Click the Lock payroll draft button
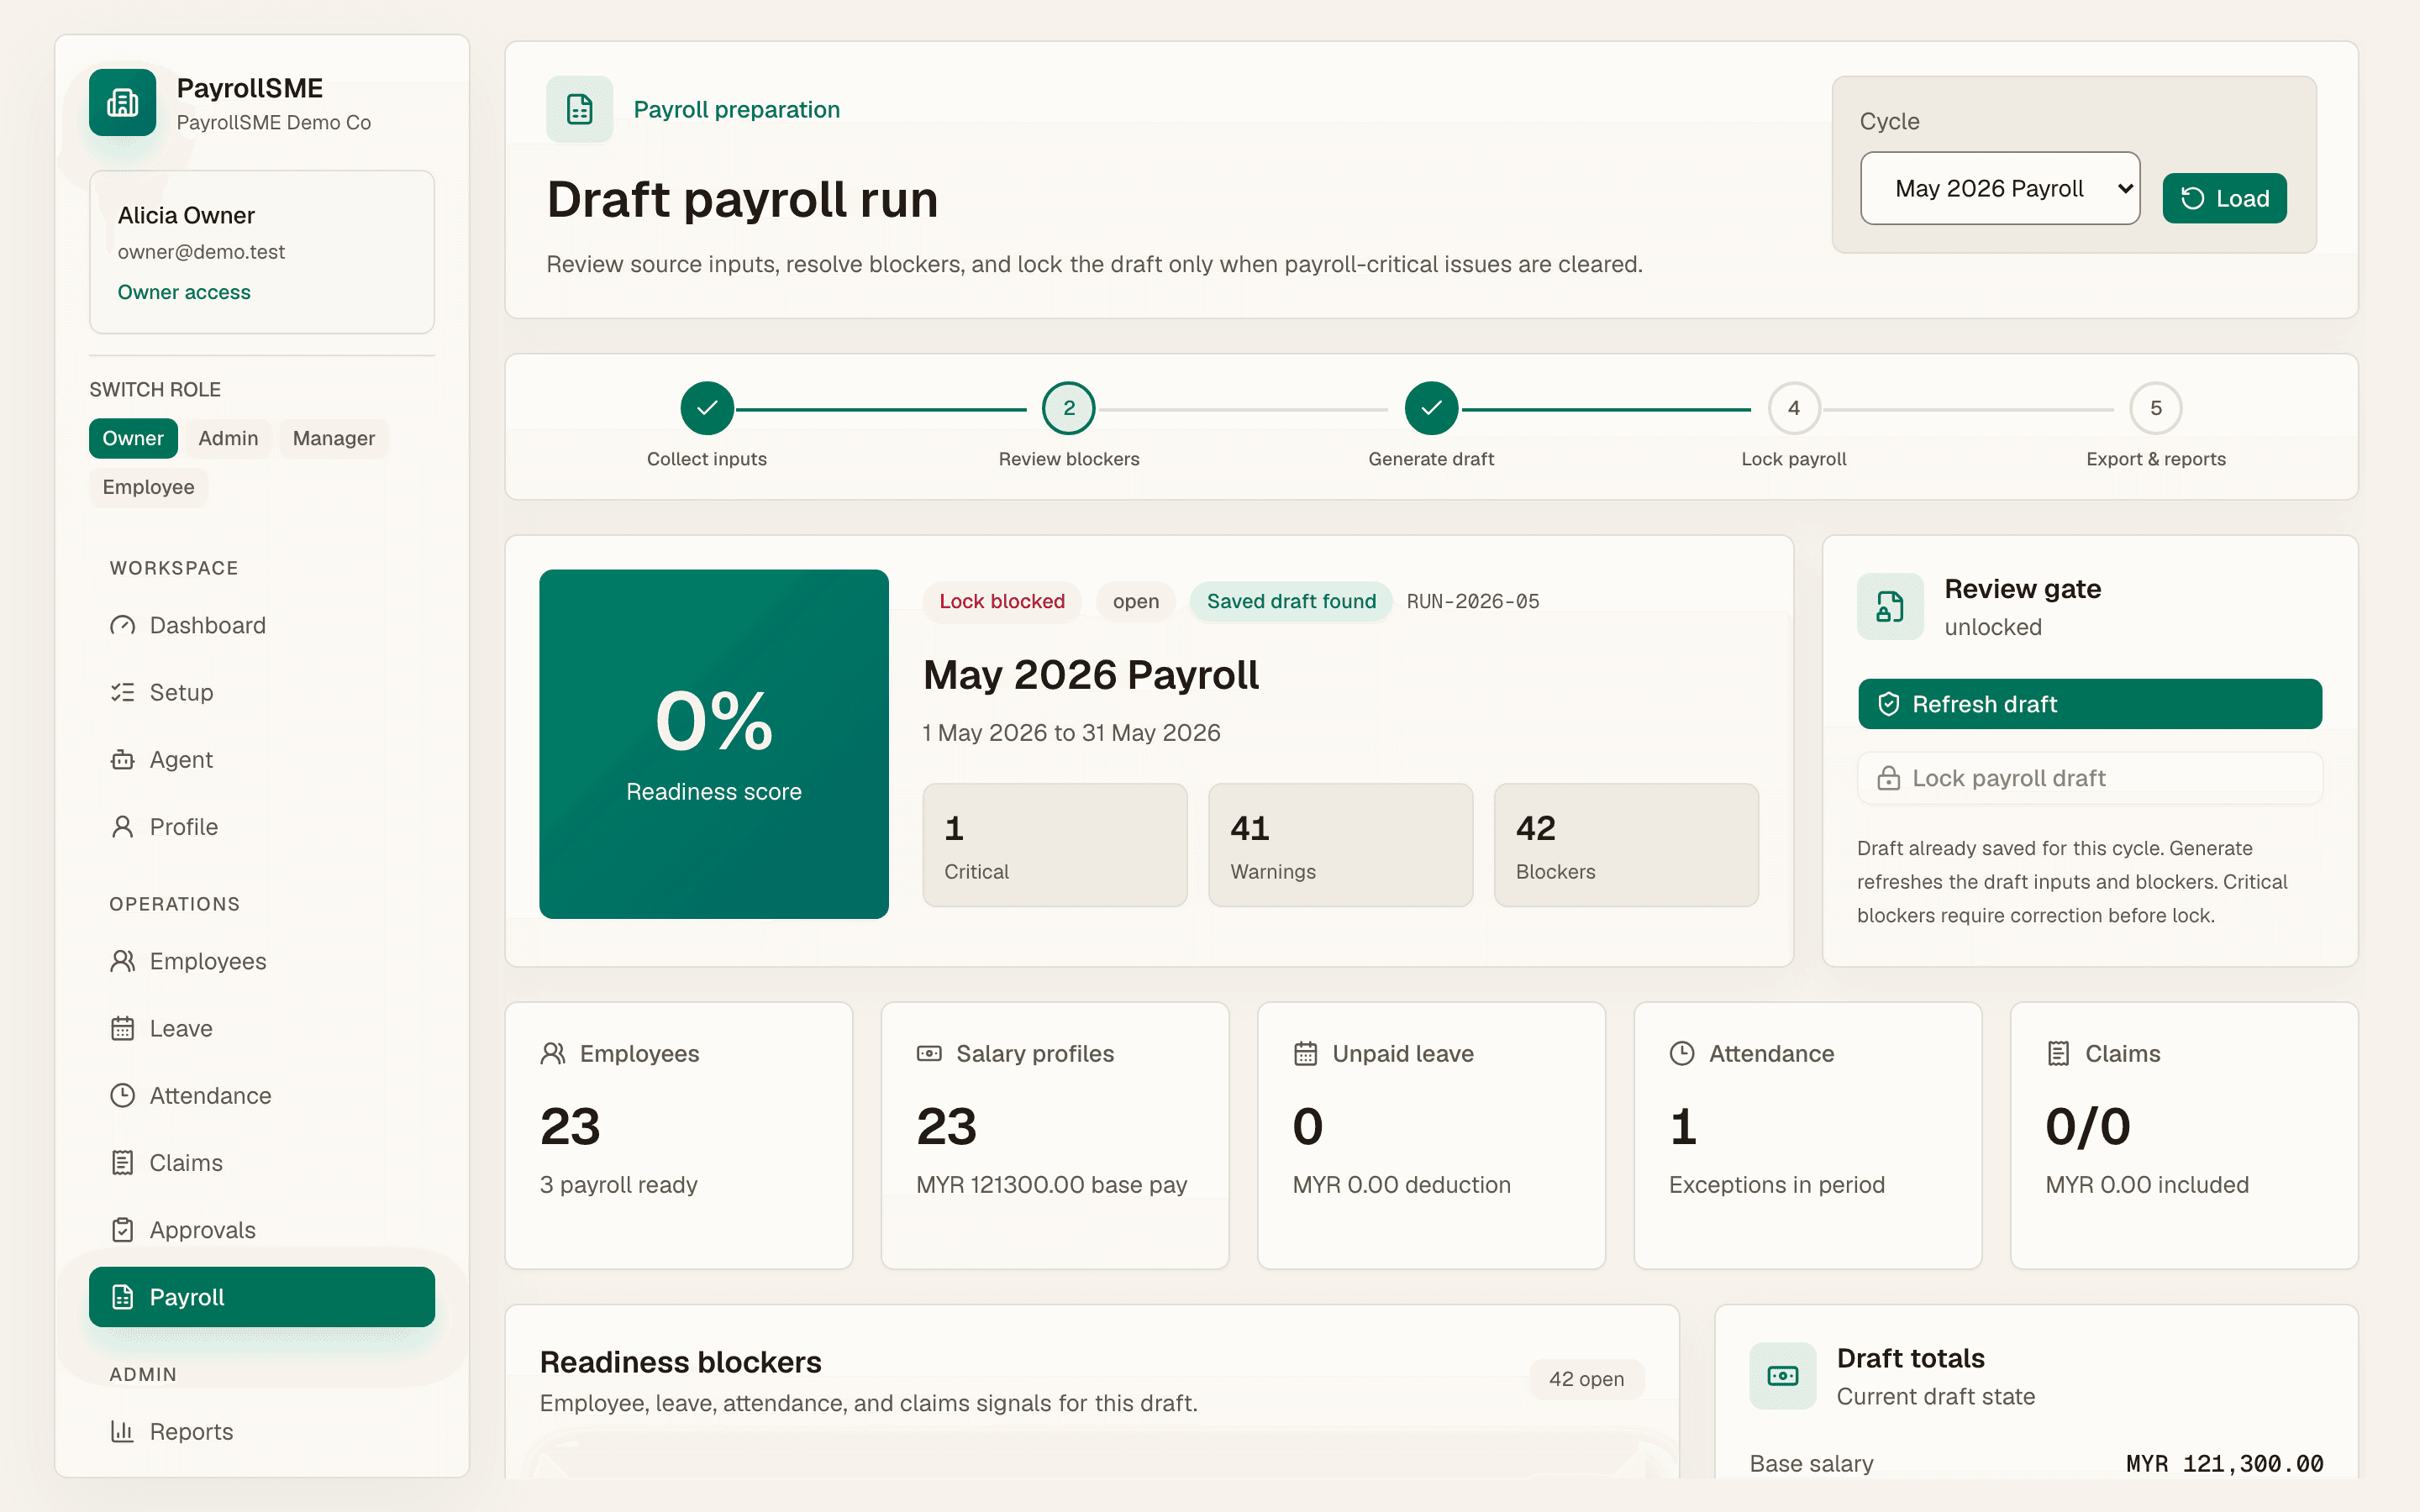The image size is (2420, 1512). [2090, 778]
